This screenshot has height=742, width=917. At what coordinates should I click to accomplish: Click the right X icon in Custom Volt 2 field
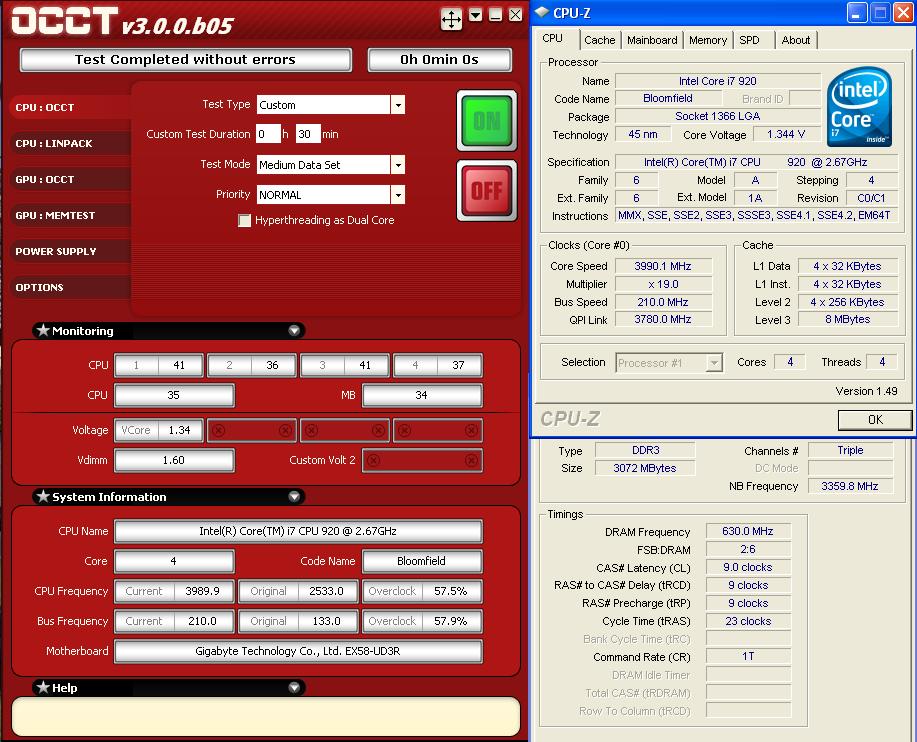click(471, 461)
